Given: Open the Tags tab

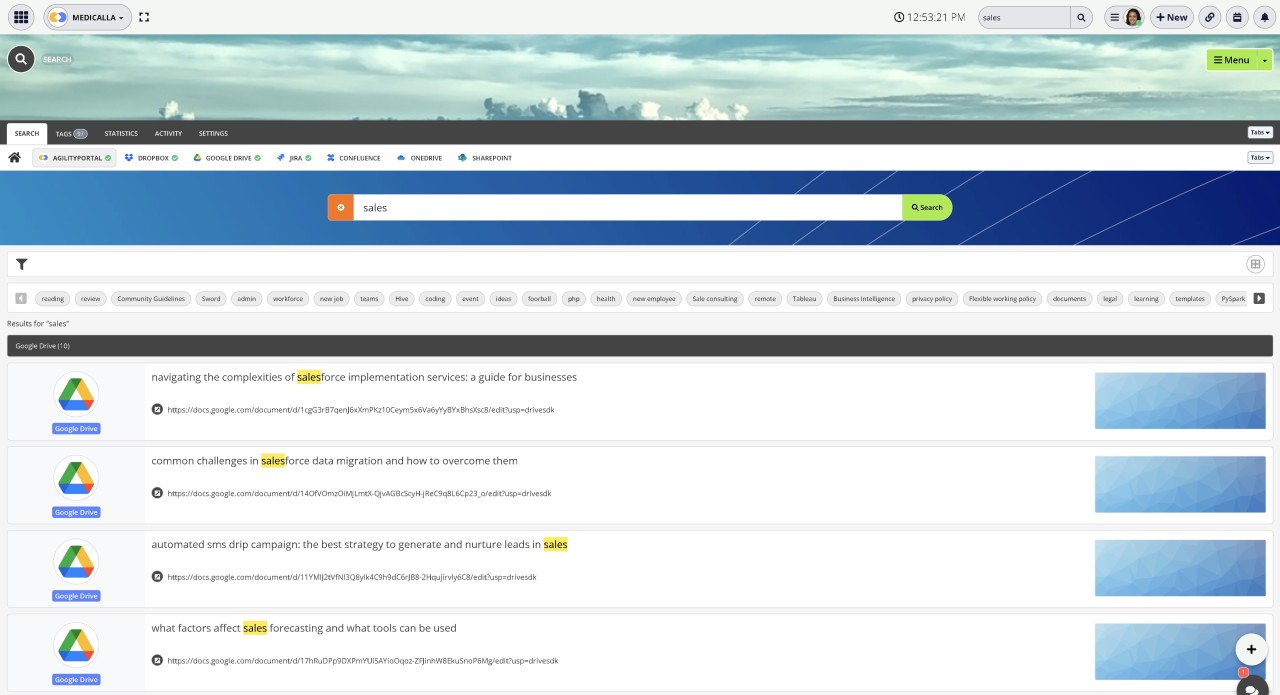Looking at the screenshot, I should (x=69, y=133).
